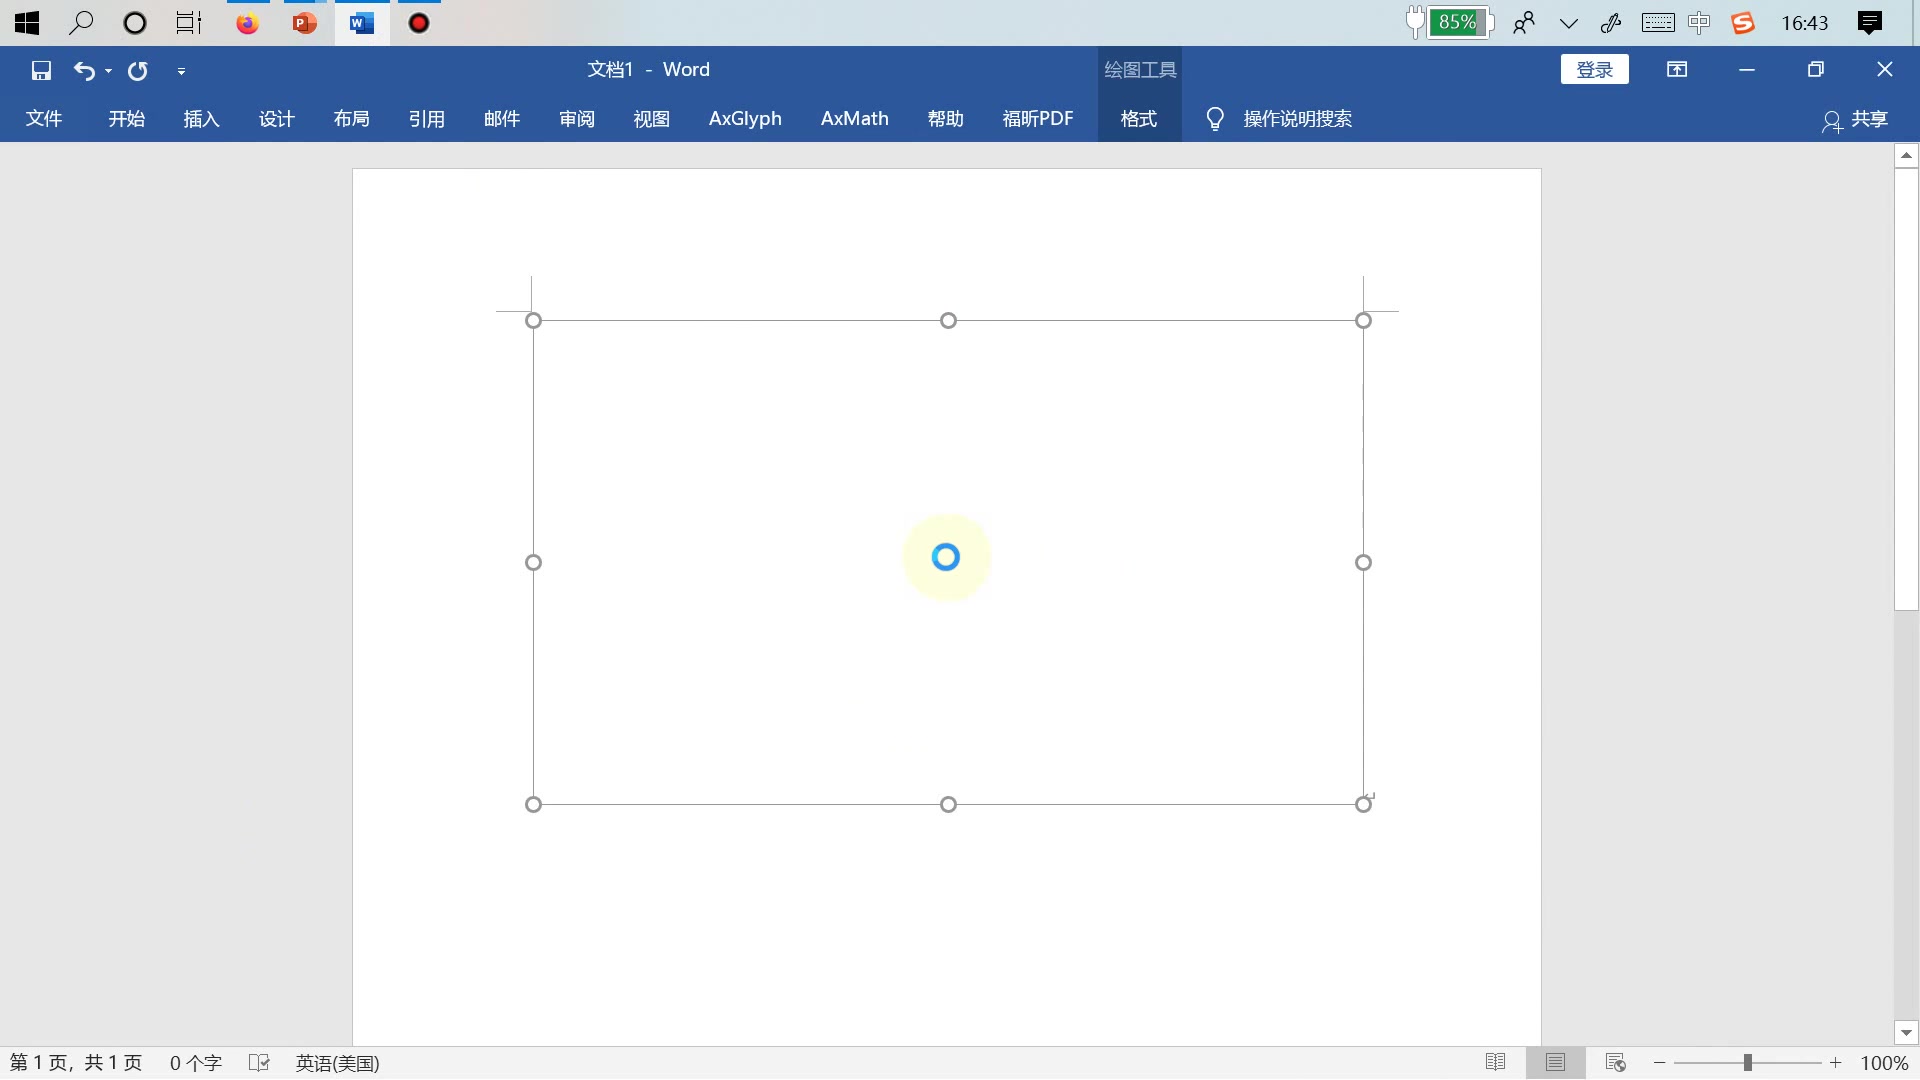
Task: Click the top-center handle of the text box
Action: (x=948, y=320)
